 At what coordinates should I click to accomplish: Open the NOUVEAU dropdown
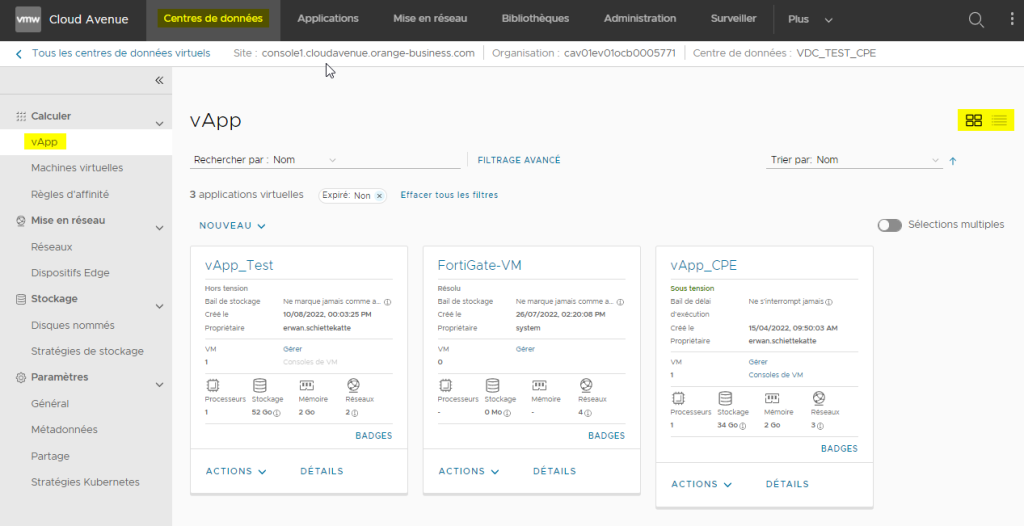point(232,225)
